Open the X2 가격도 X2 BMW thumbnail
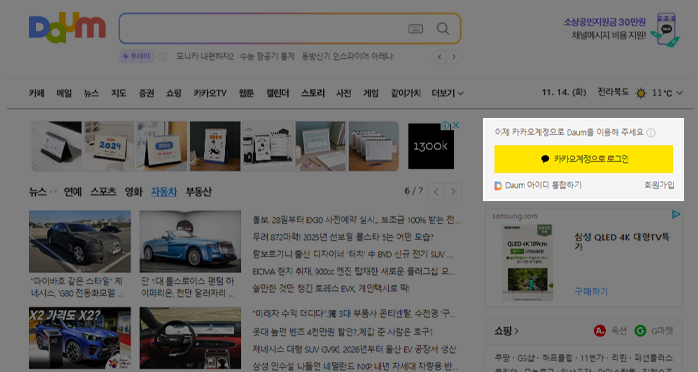The width and height of the screenshot is (698, 372). [x=80, y=338]
